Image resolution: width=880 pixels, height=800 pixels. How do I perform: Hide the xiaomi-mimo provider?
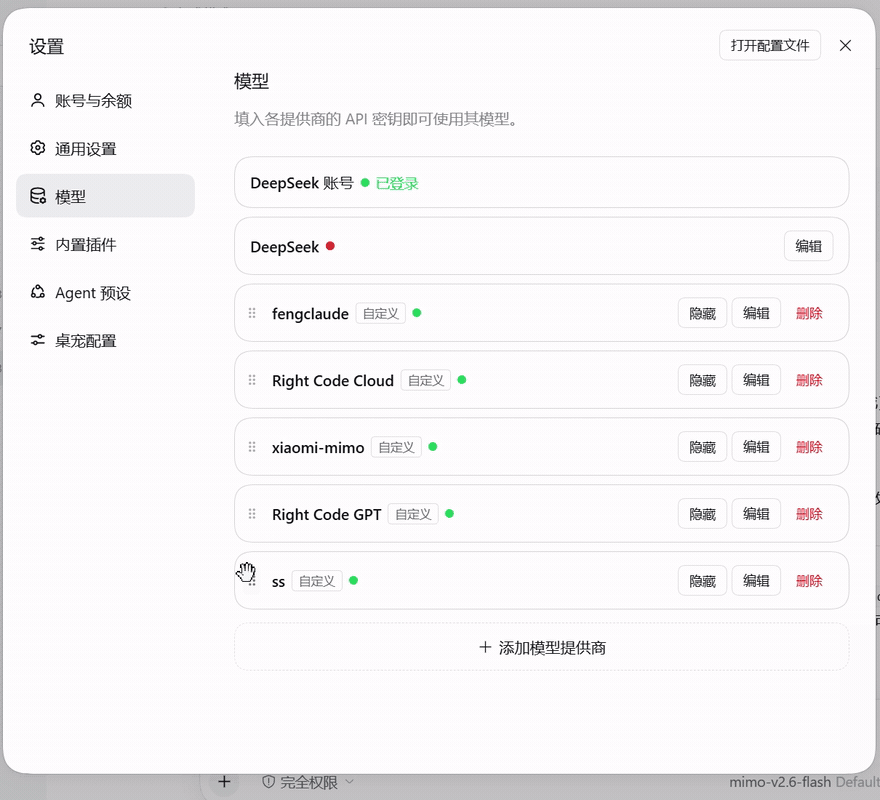point(702,447)
